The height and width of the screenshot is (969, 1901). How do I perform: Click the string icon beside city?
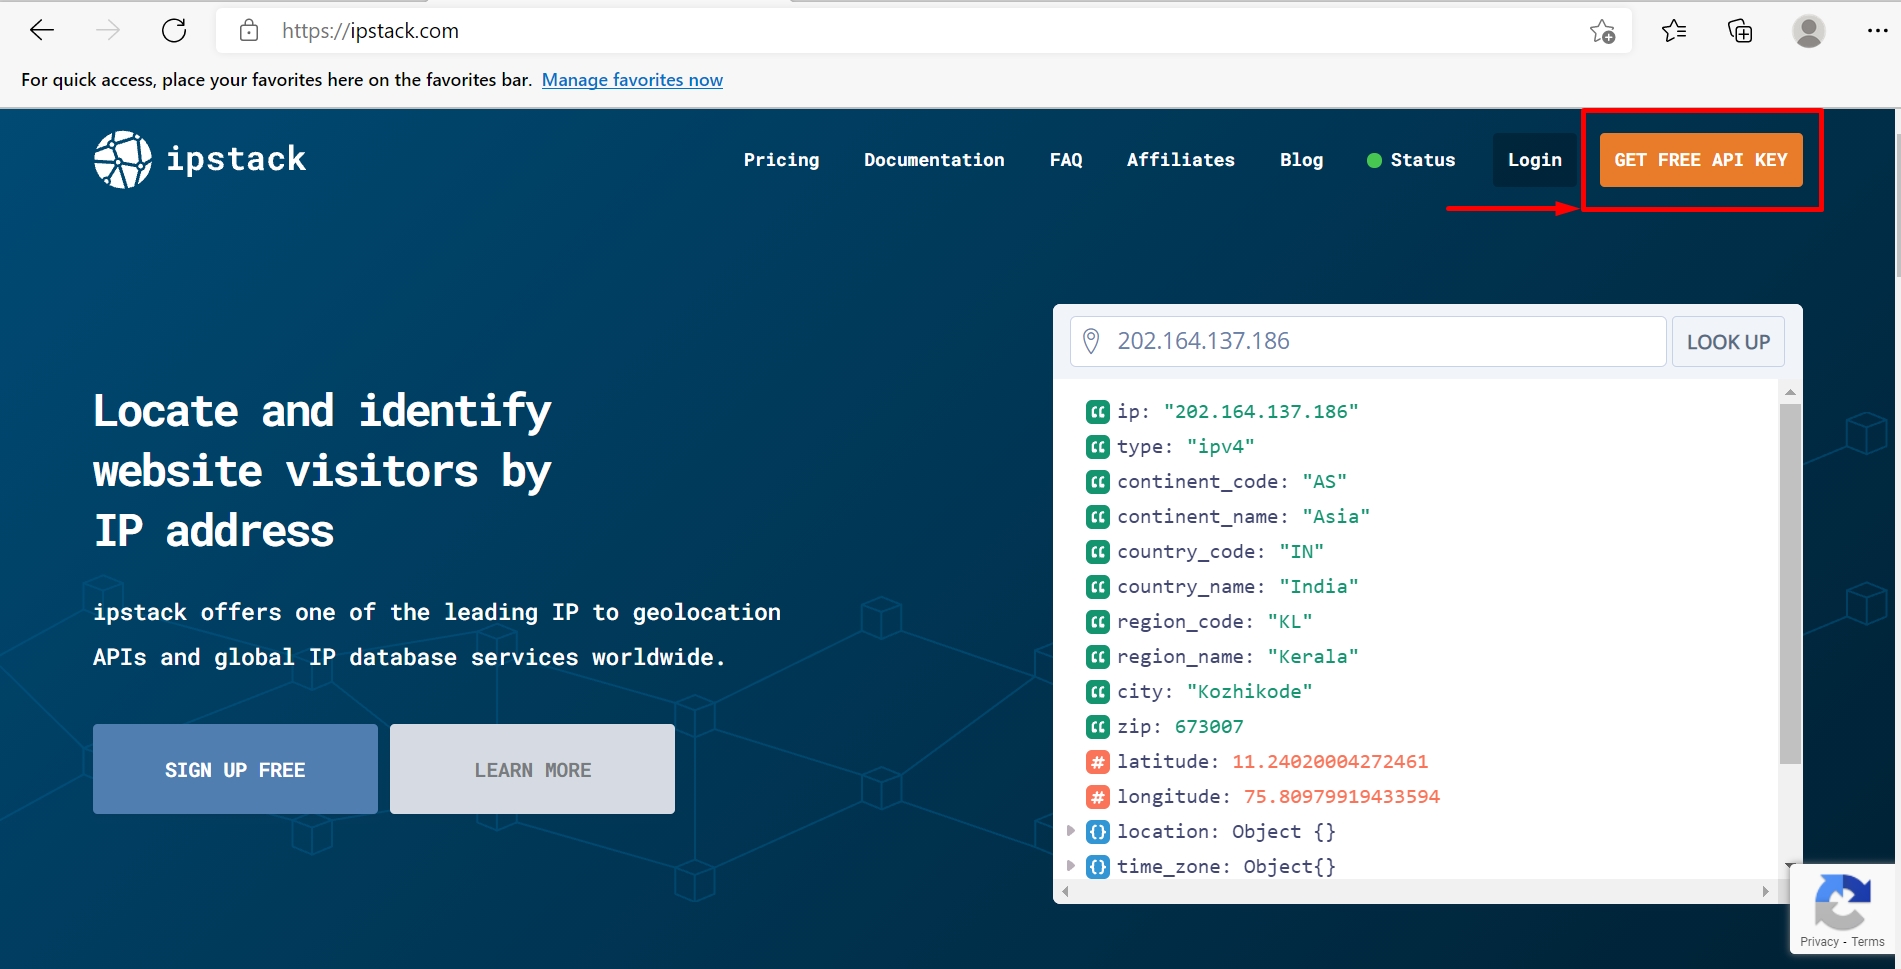[x=1098, y=692]
